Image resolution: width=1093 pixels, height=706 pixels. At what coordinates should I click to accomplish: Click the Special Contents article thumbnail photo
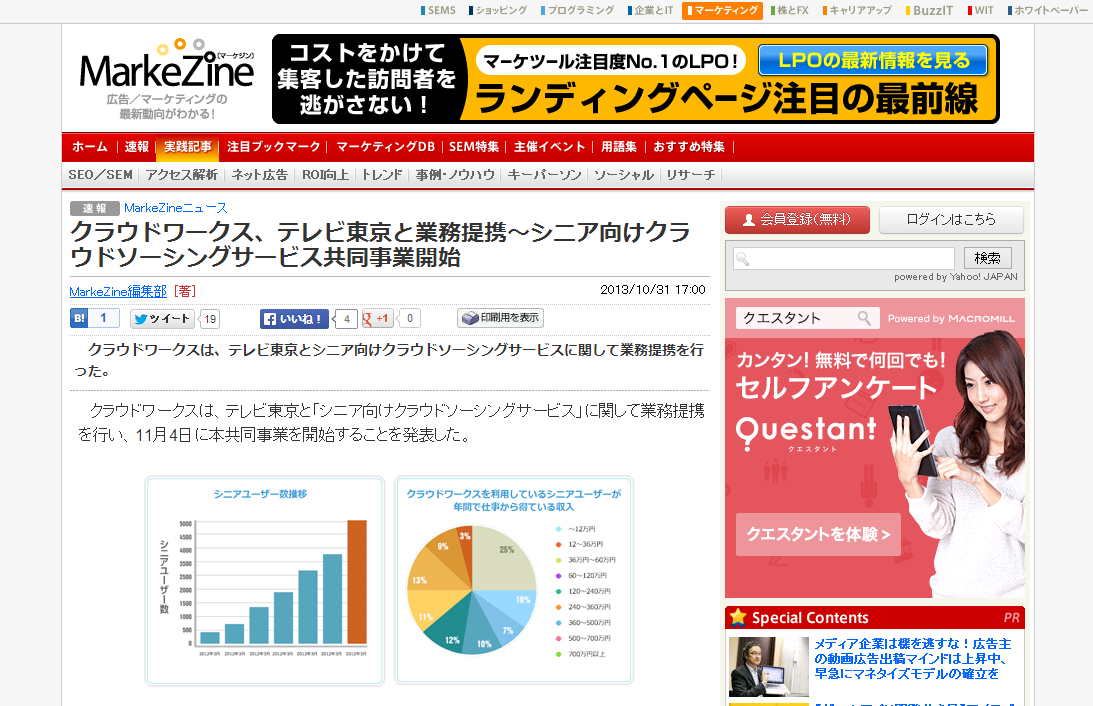769,666
